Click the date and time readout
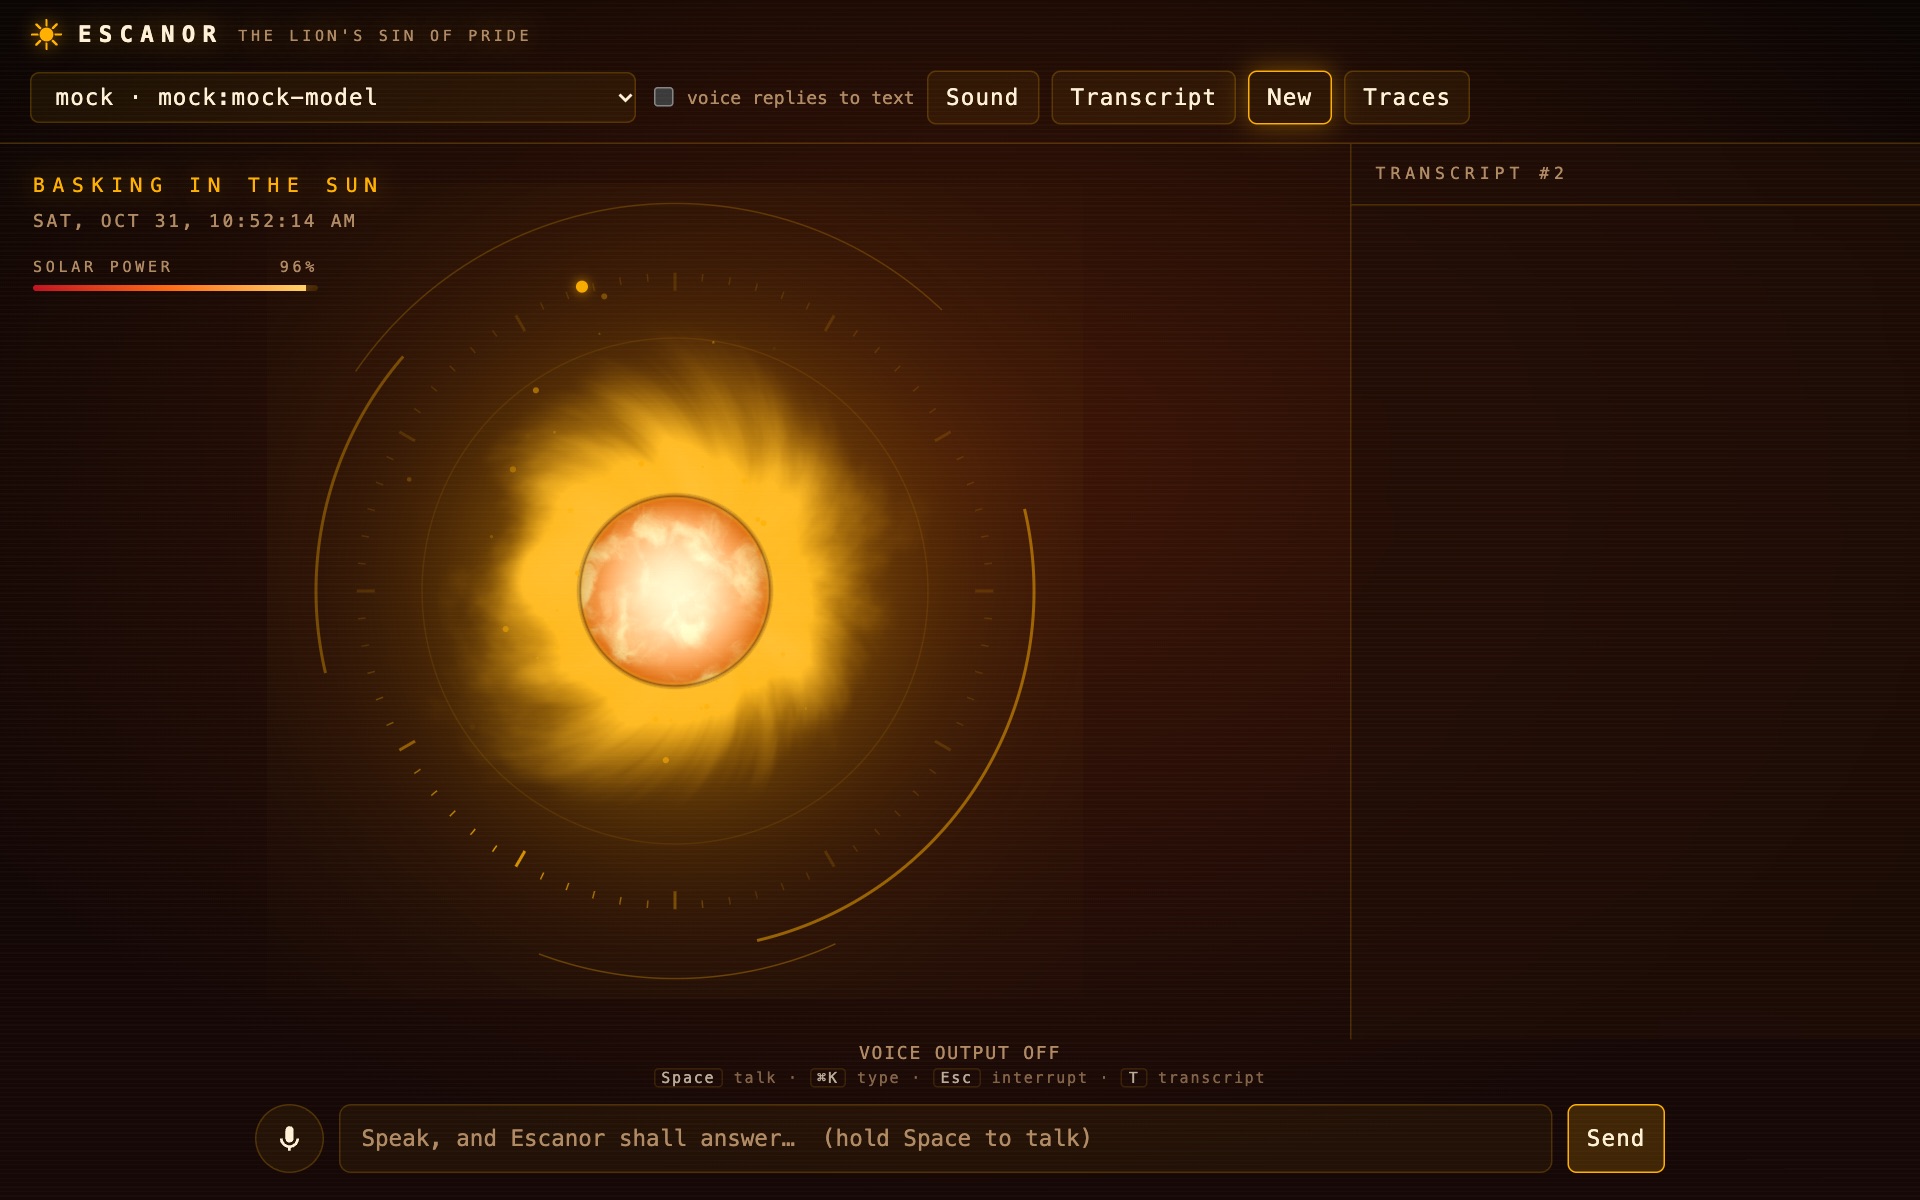Viewport: 1920px width, 1200px height. click(194, 221)
